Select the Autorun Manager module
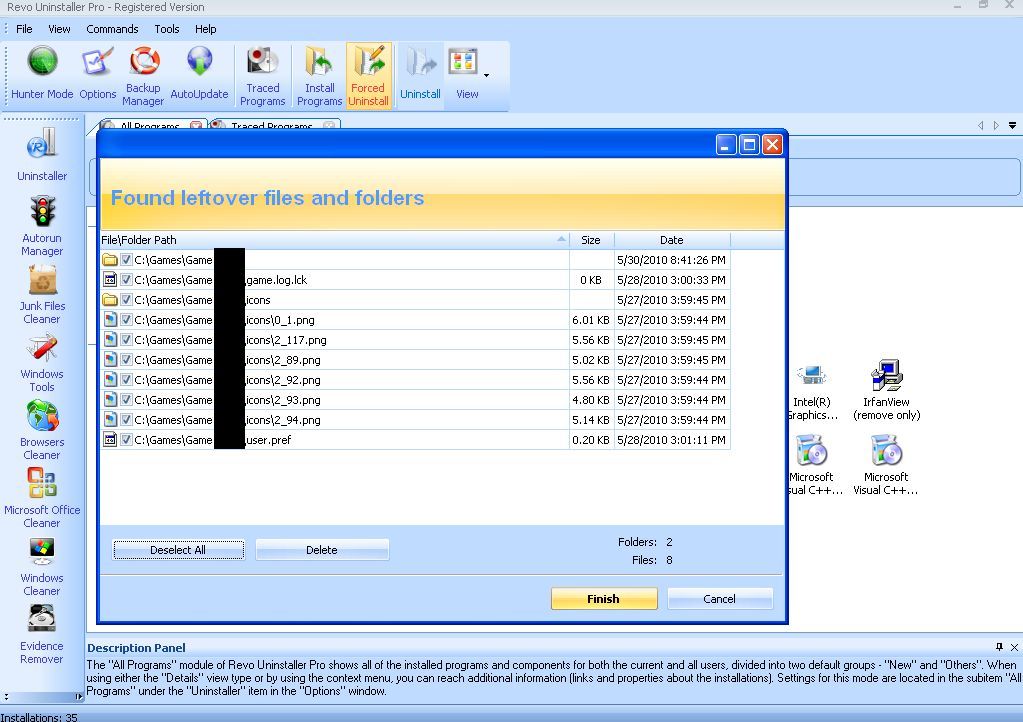 click(41, 222)
